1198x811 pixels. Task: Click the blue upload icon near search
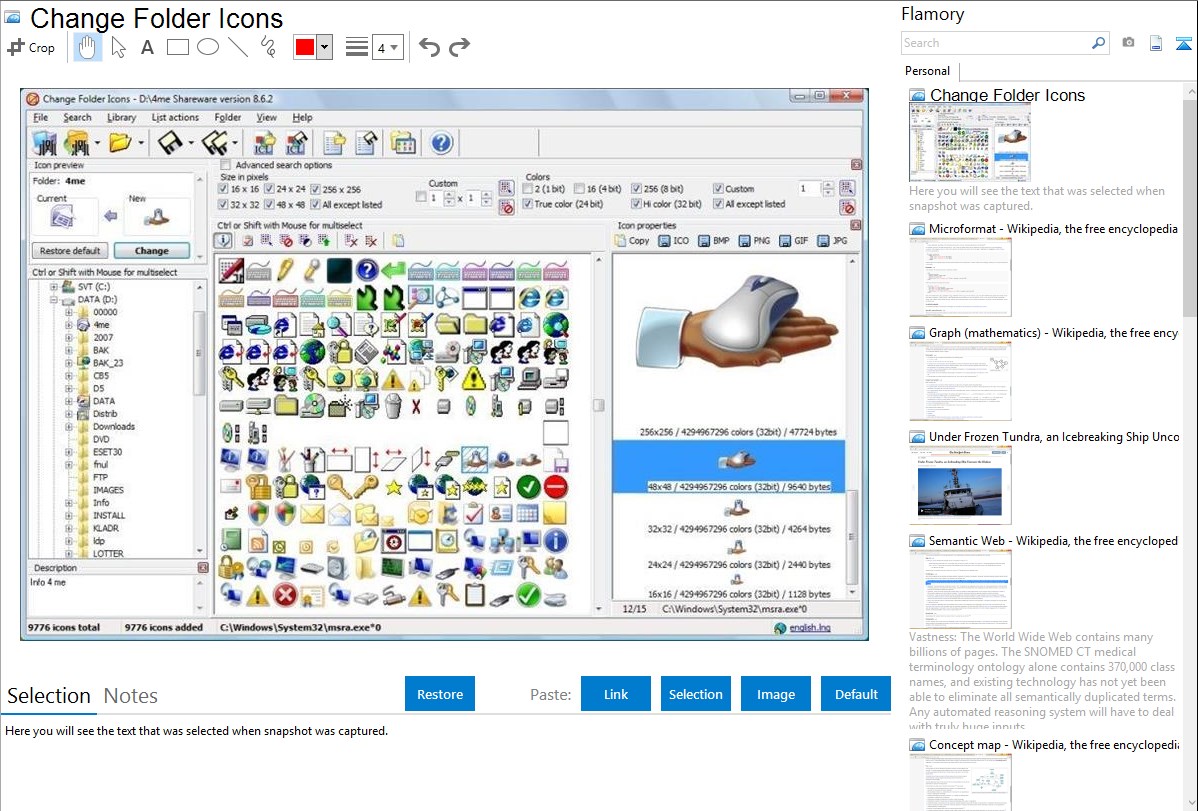[1183, 44]
